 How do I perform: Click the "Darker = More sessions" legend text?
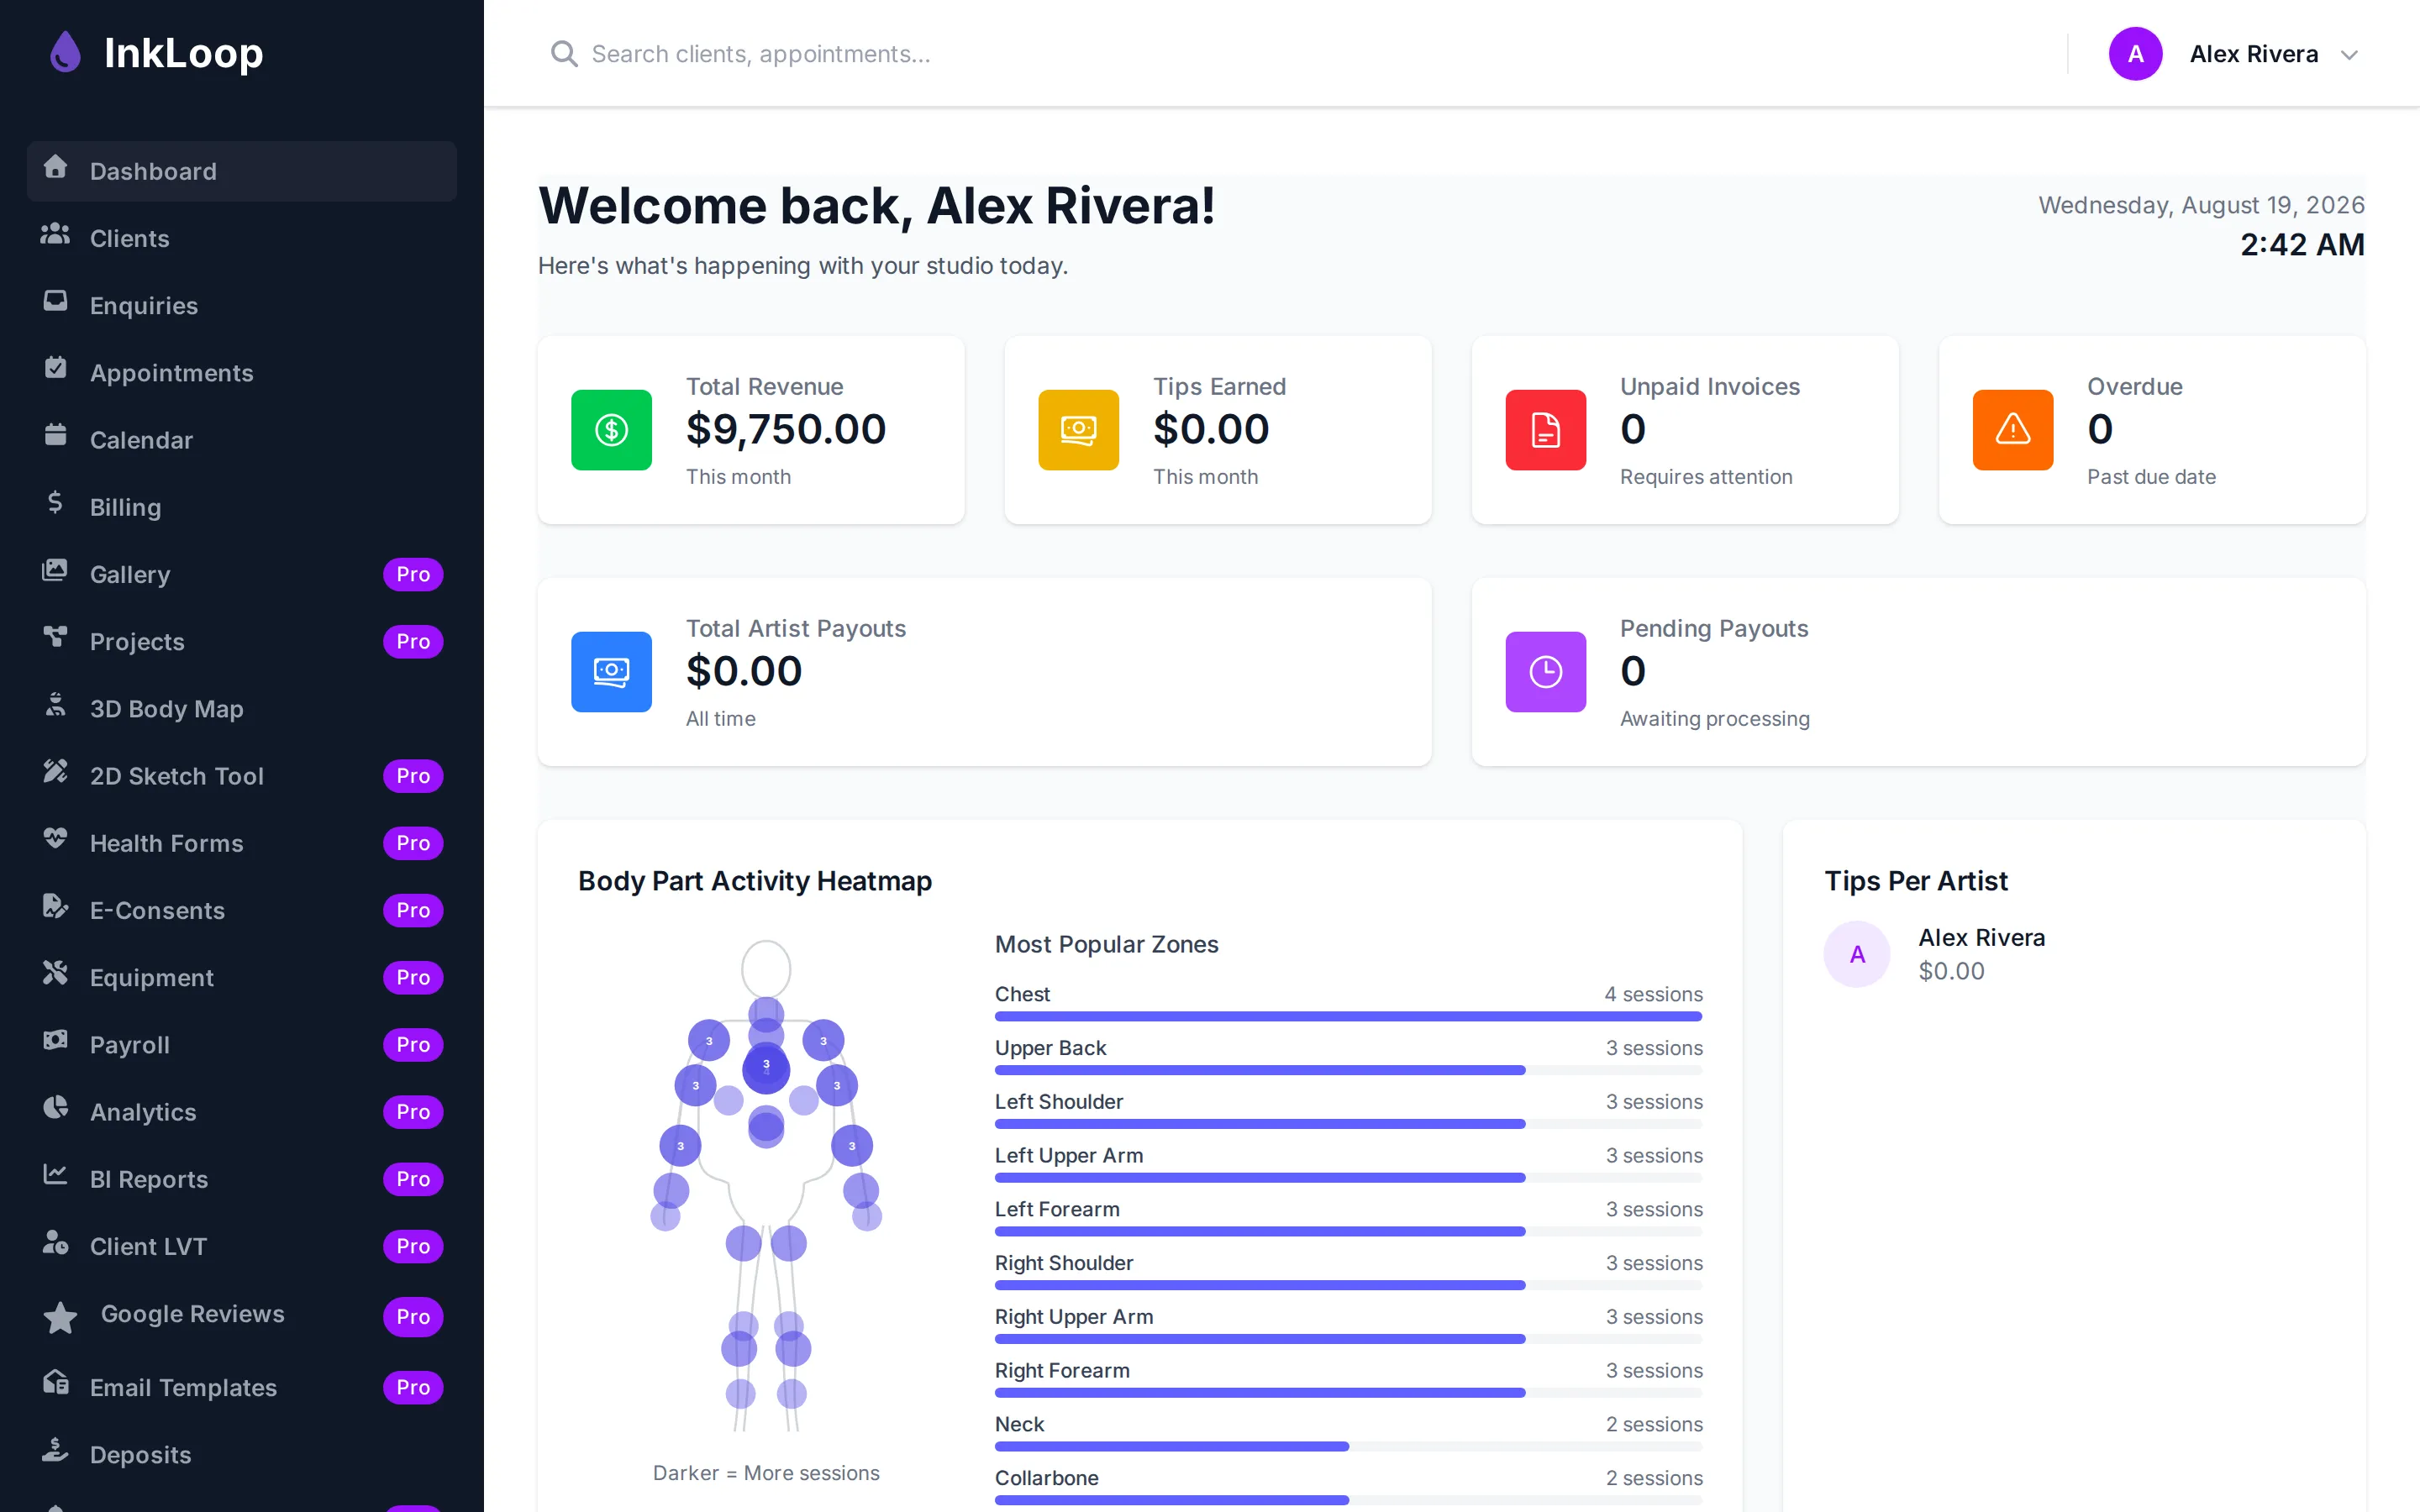(x=766, y=1472)
